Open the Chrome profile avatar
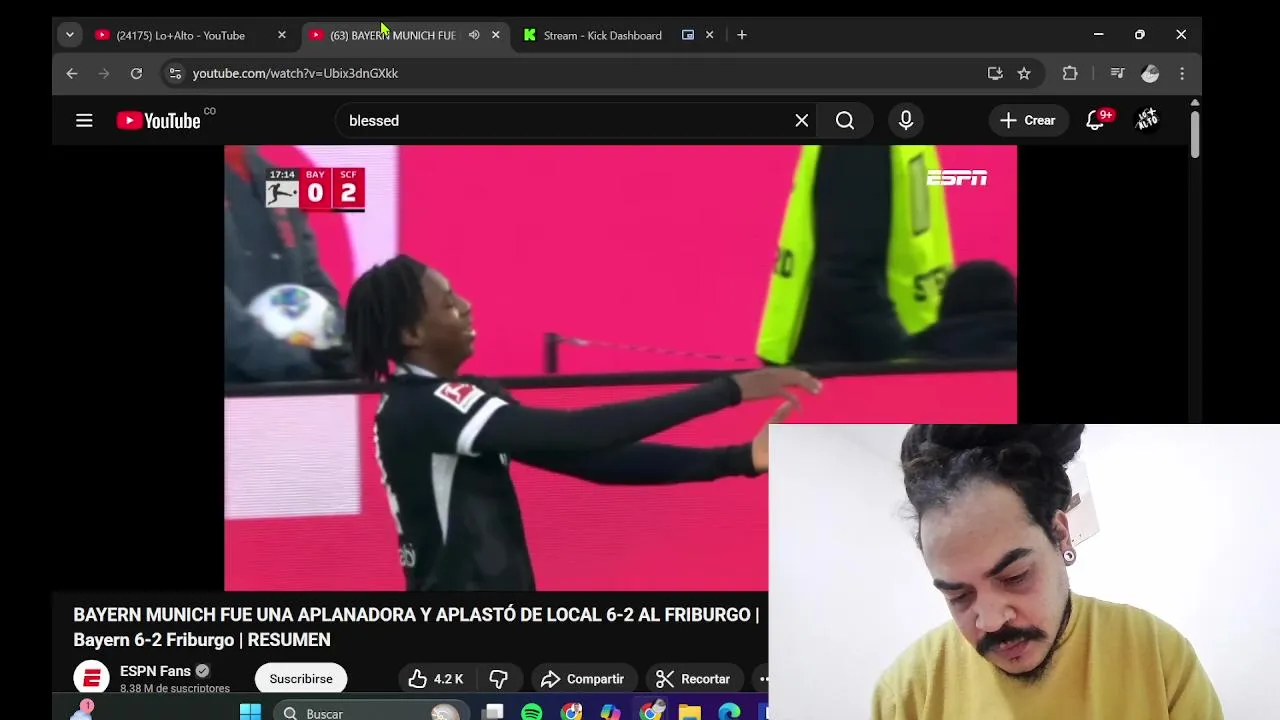 pos(1150,73)
